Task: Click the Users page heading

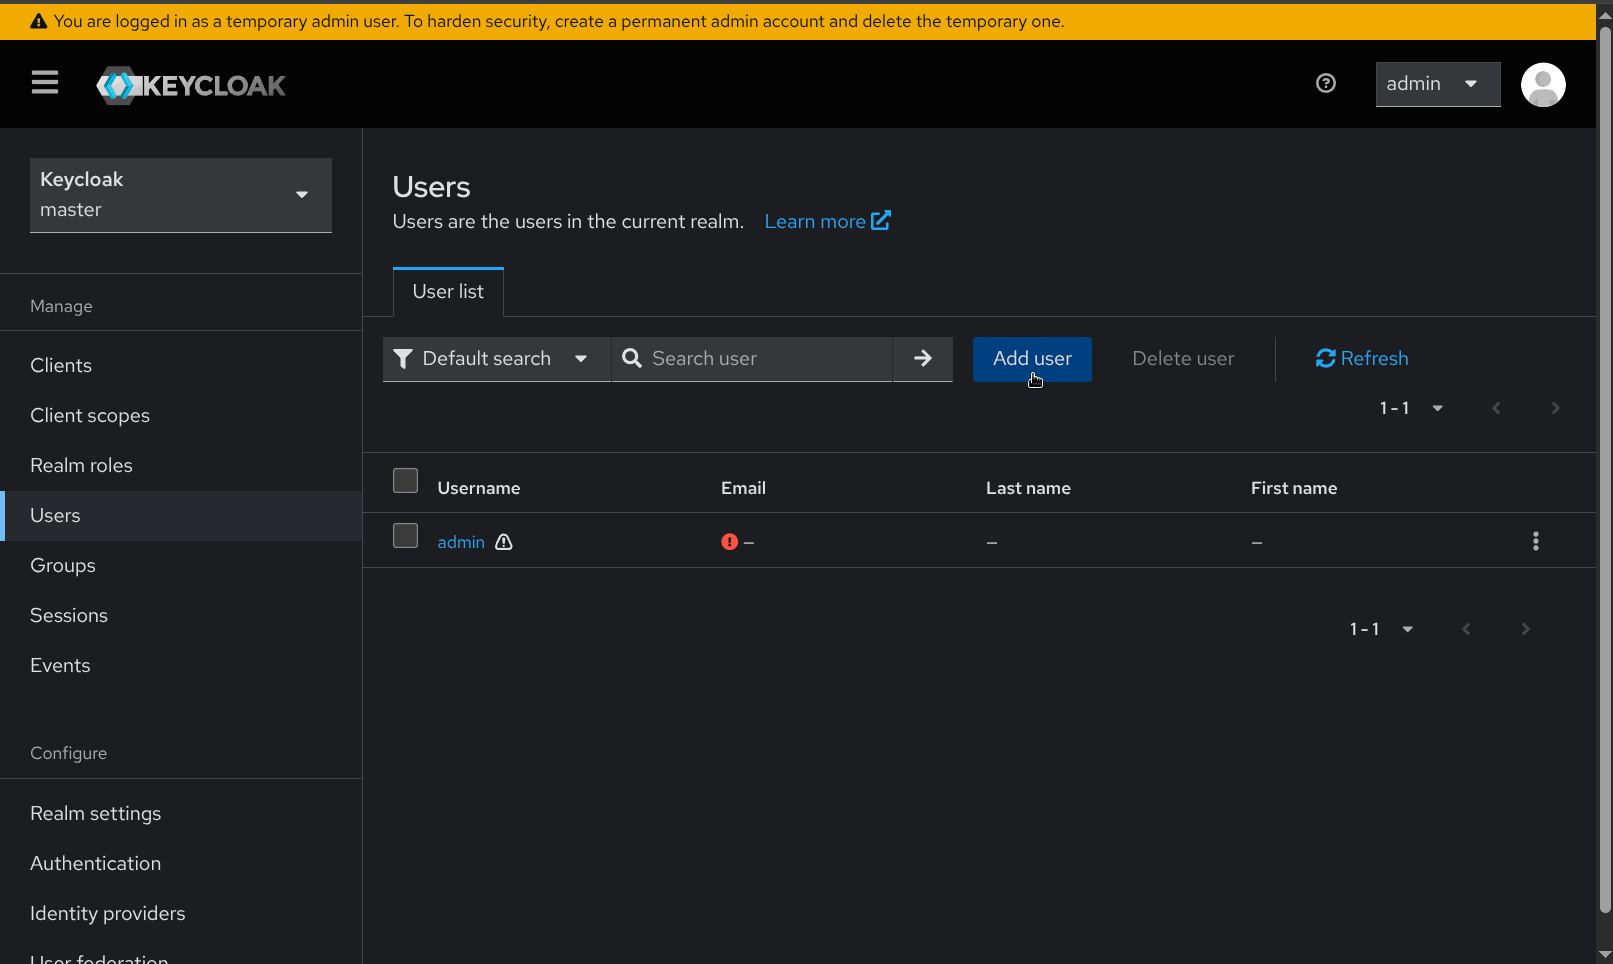Action: point(431,187)
